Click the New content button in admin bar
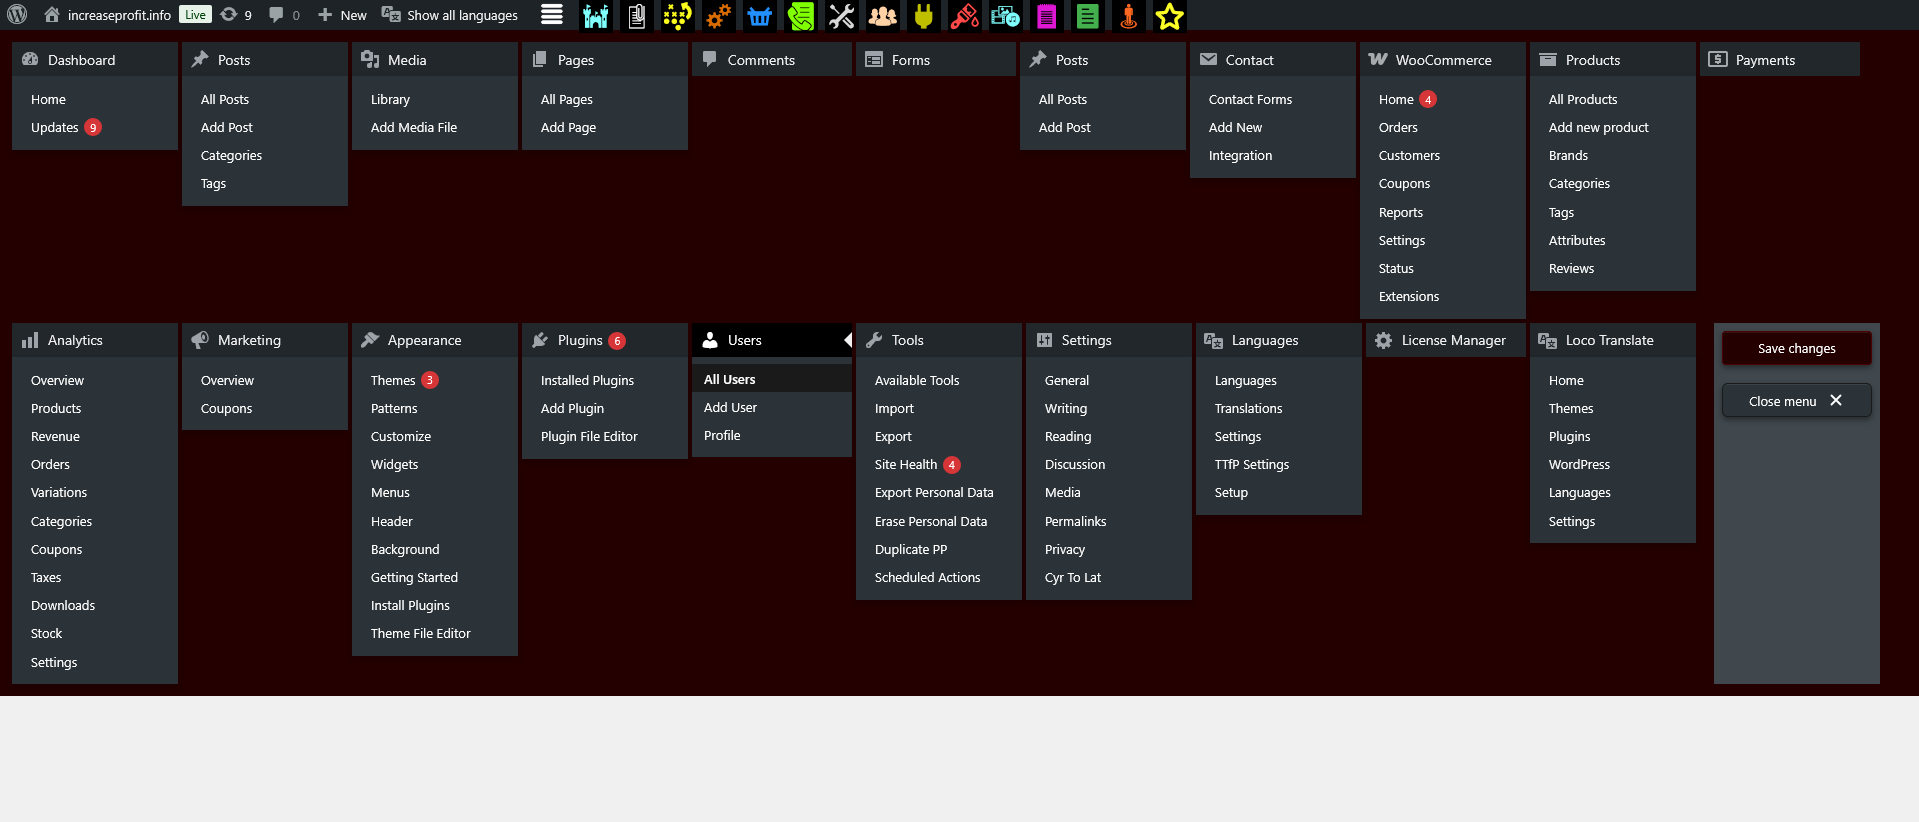Screen dimensions: 1919x822 pyautogui.click(x=342, y=15)
